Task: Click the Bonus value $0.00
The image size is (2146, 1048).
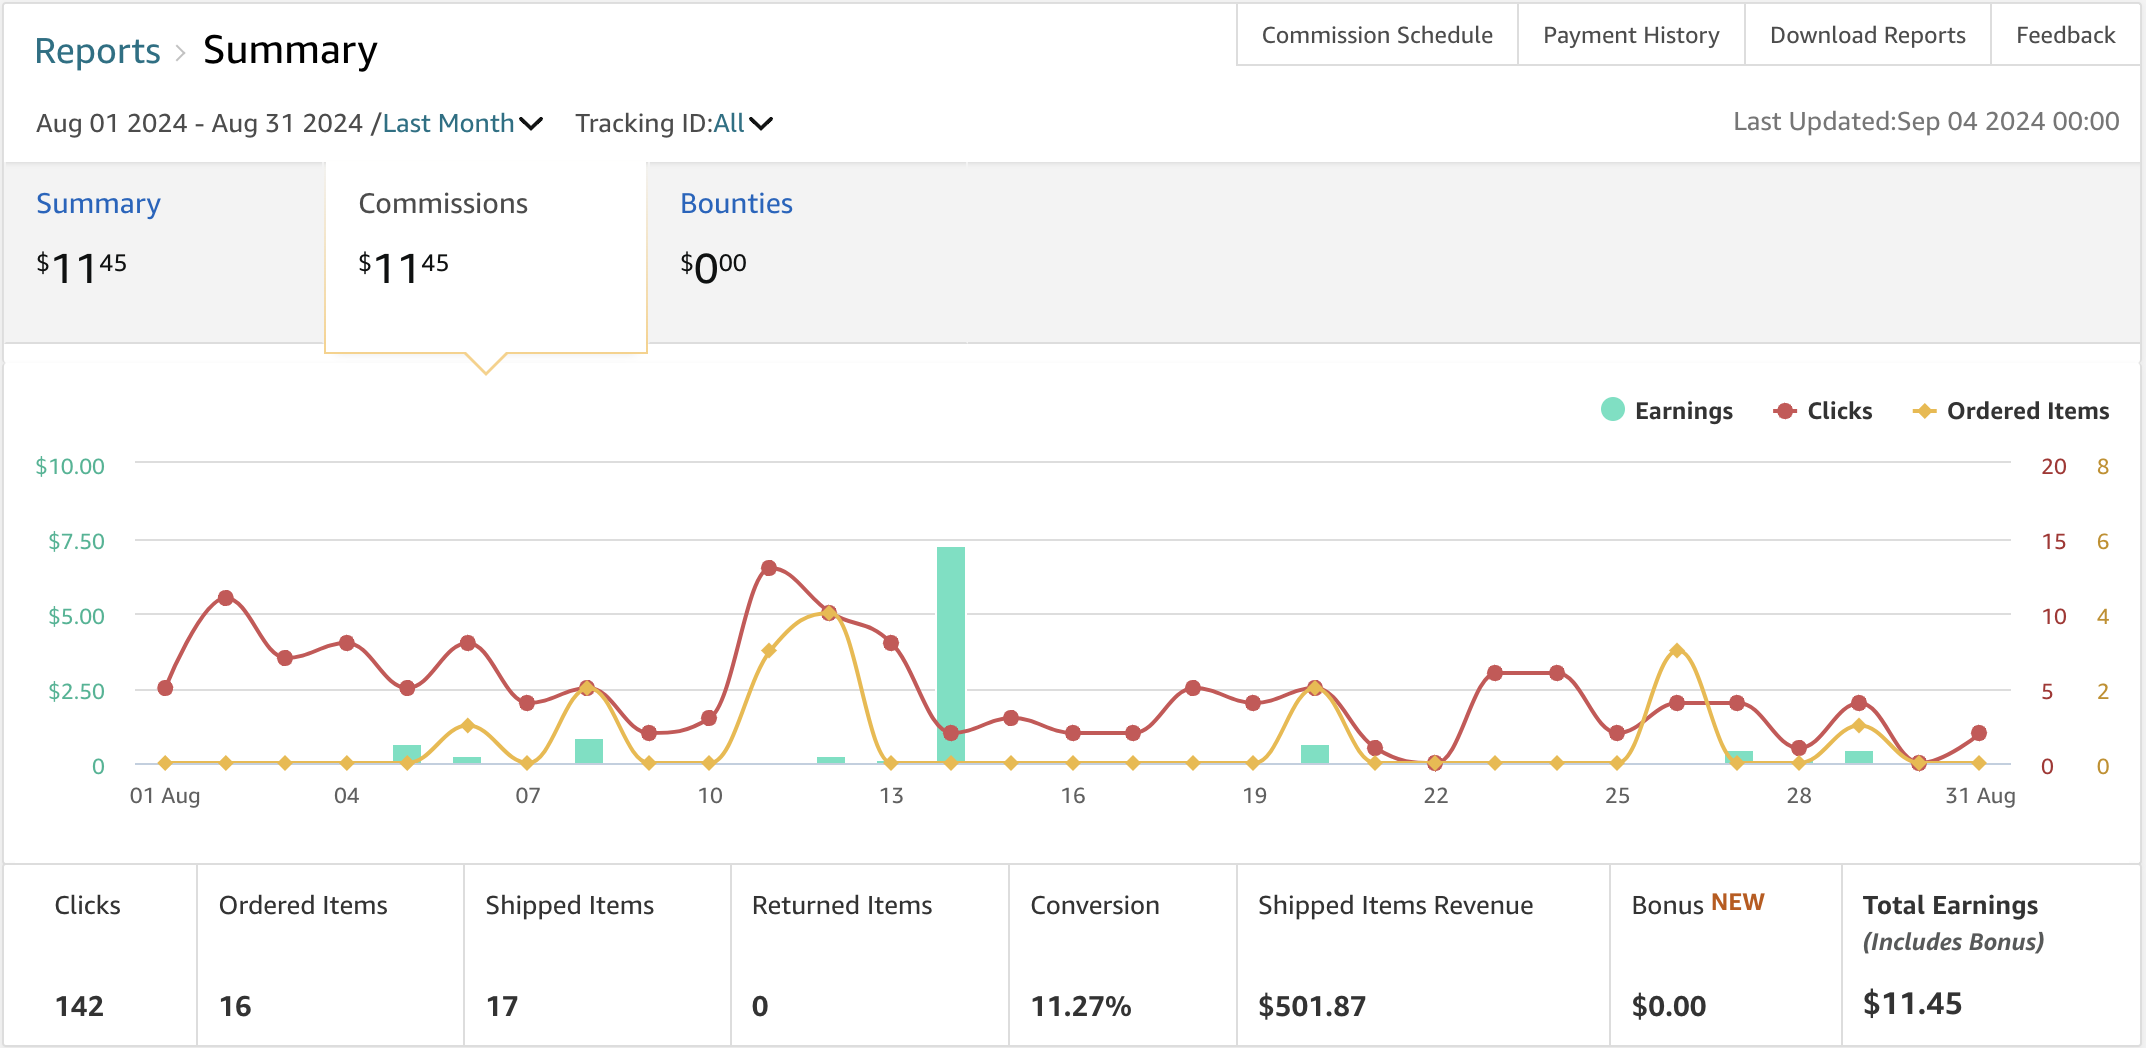Action: 1669,1006
